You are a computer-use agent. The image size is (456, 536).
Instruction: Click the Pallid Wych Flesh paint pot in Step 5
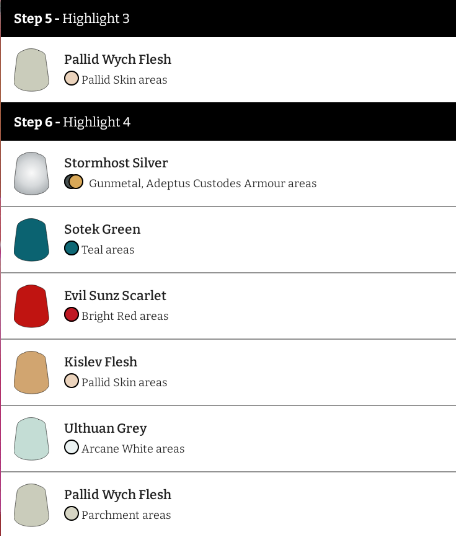[x=31, y=70]
